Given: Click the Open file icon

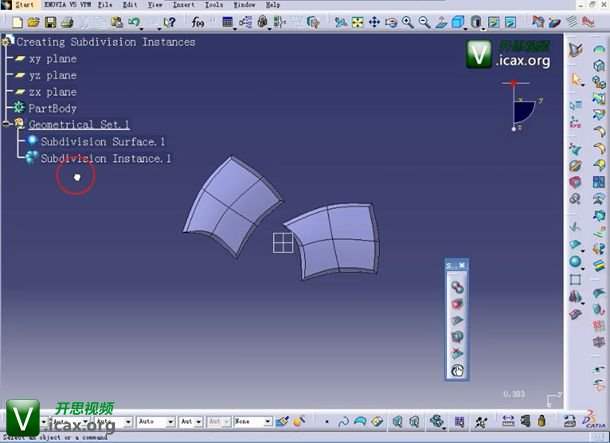Looking at the screenshot, I should 35,22.
